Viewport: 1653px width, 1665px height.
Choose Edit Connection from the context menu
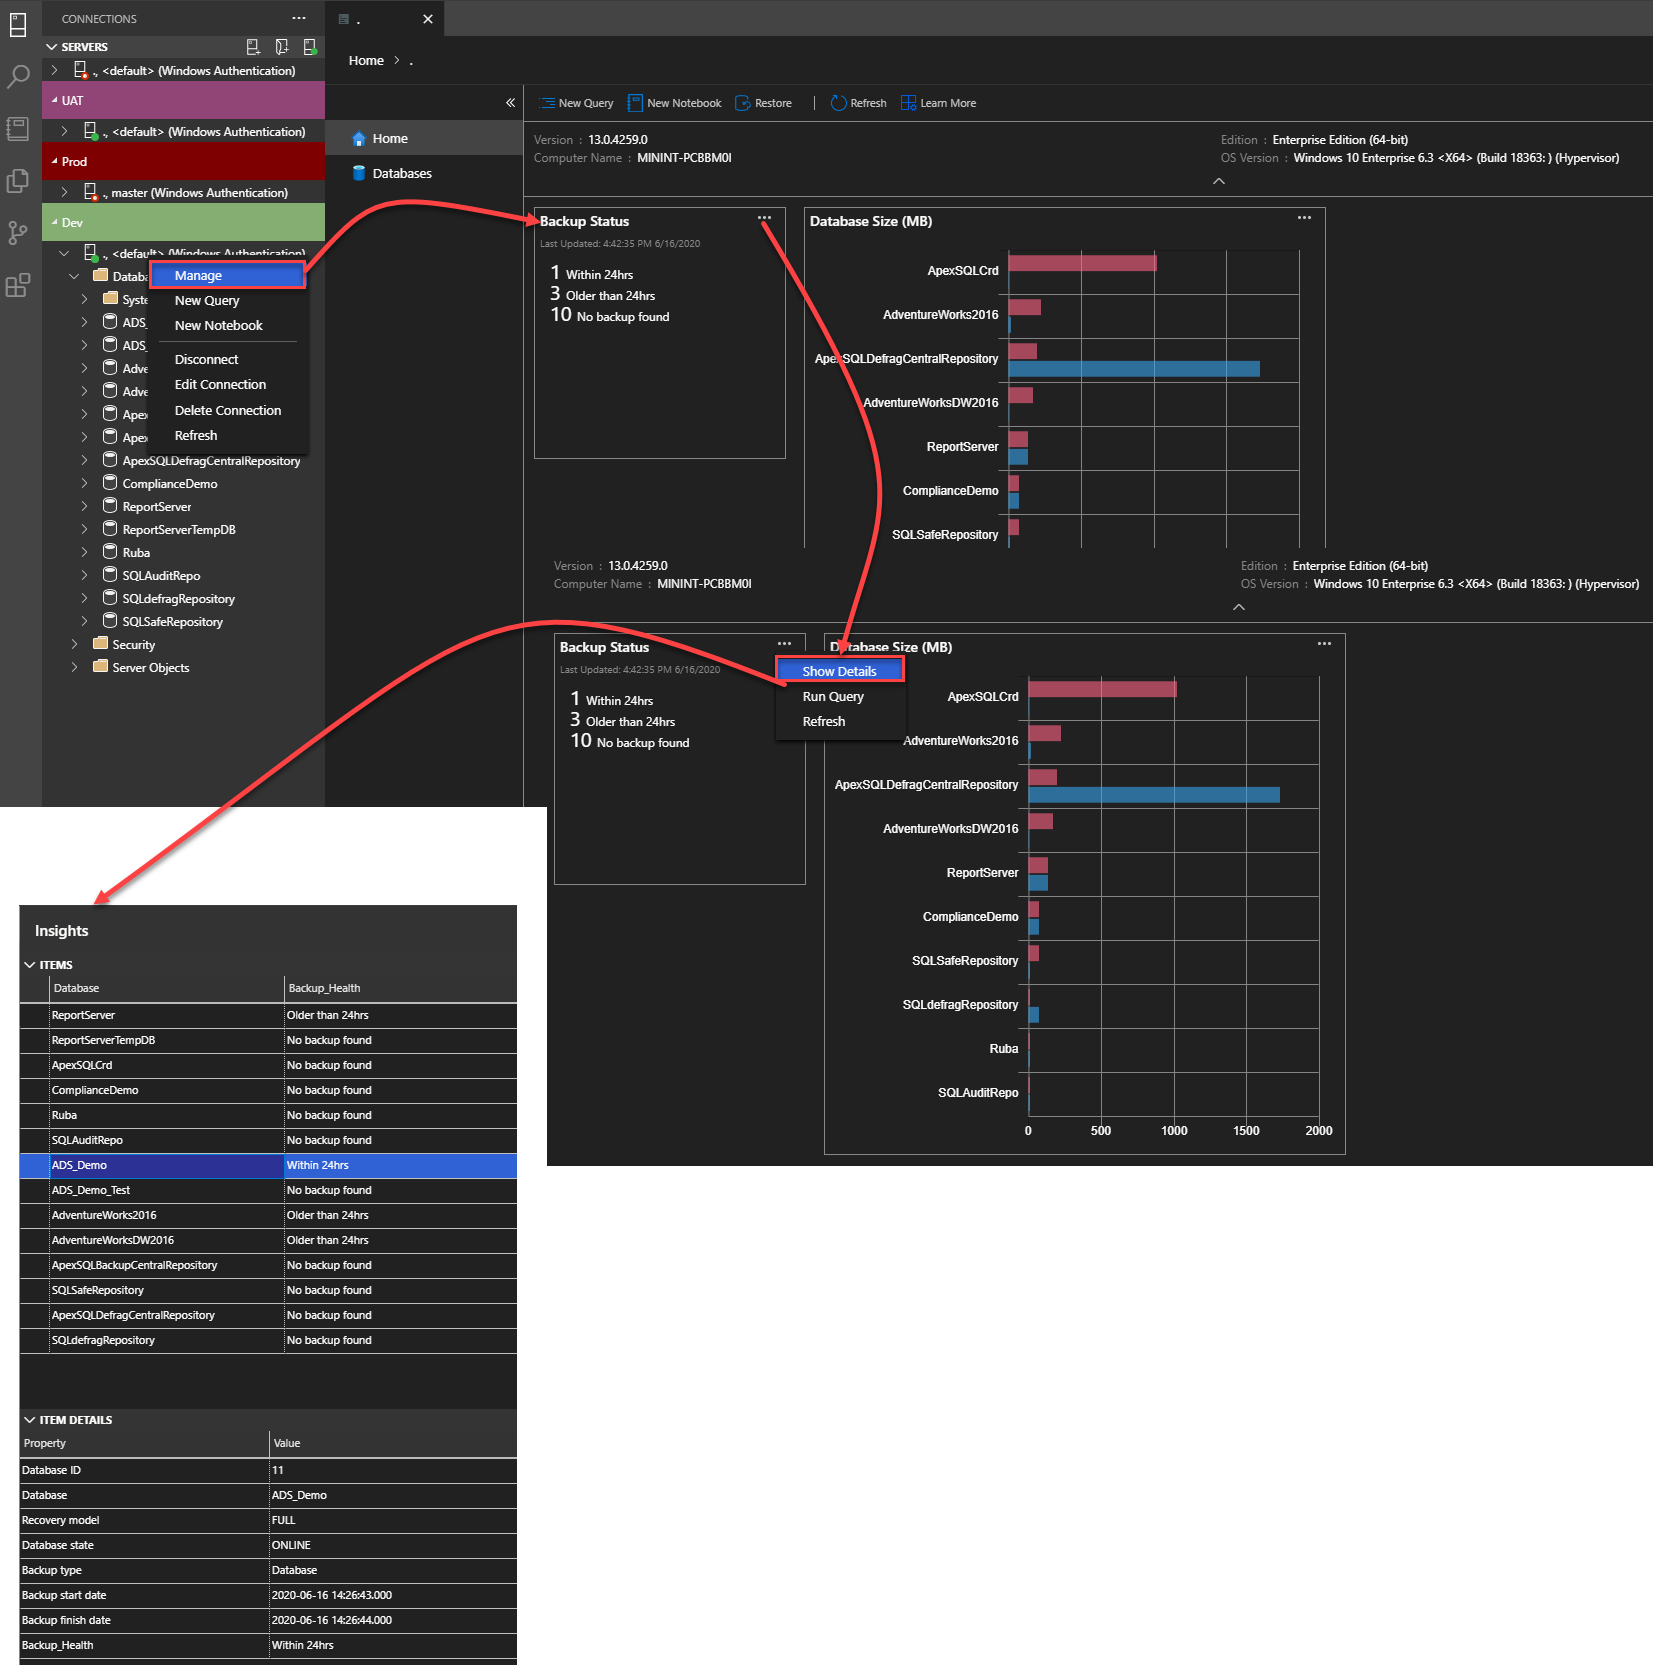coord(228,384)
